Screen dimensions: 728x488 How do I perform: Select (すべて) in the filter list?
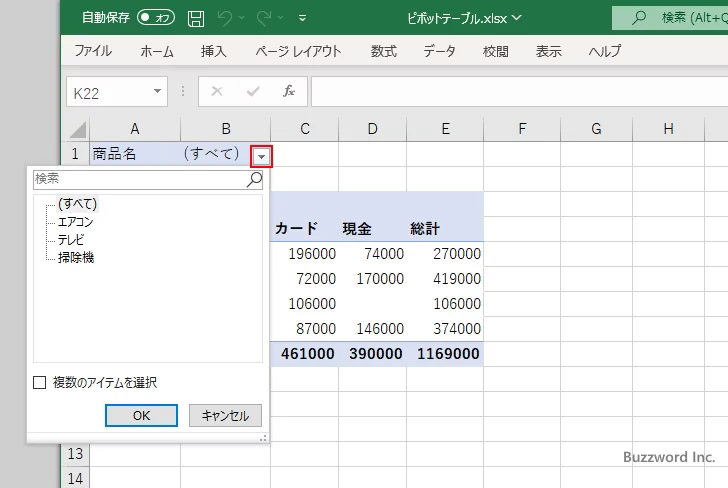77,204
